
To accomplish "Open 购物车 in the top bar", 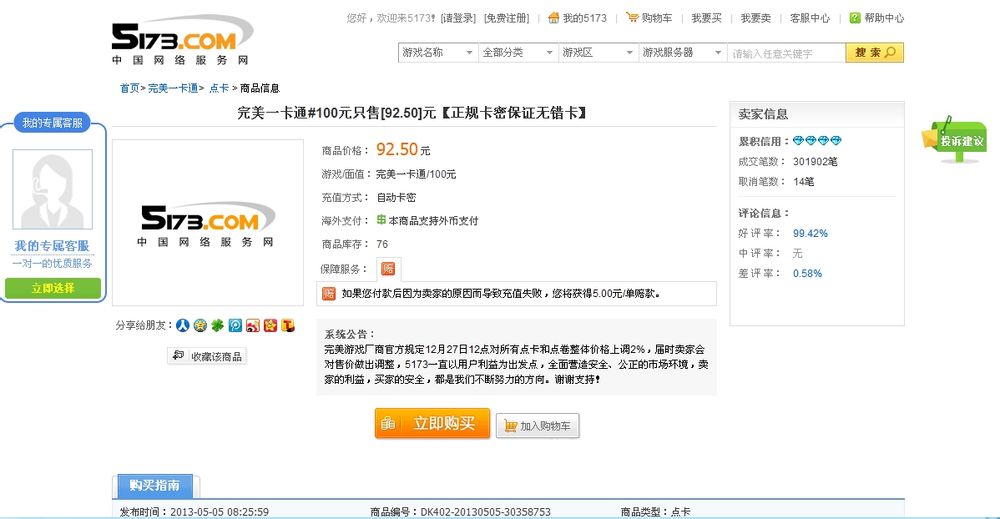I will tap(649, 18).
